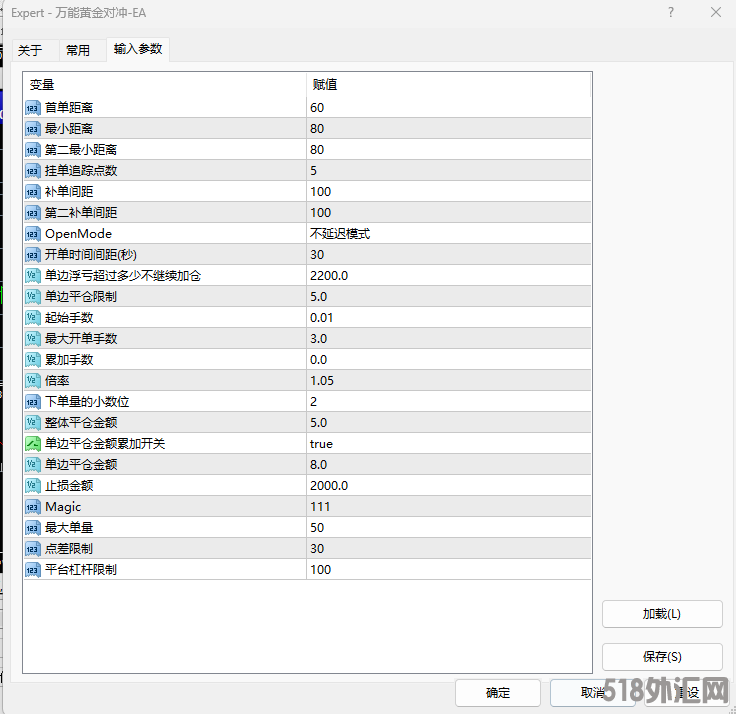The image size is (736, 714).
Task: Click the icon beside 单边浮亏超过多少不继续加仓
Action: point(33,276)
